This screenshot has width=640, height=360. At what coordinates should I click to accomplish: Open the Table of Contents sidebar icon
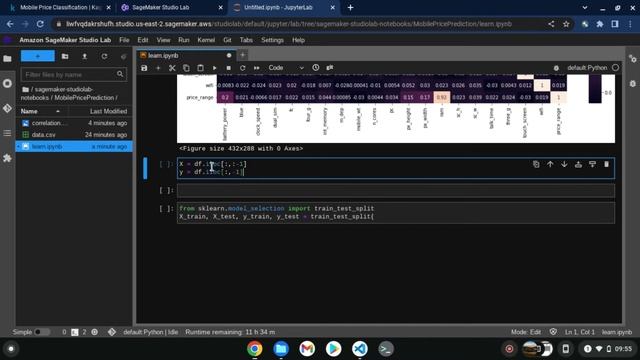click(x=7, y=133)
